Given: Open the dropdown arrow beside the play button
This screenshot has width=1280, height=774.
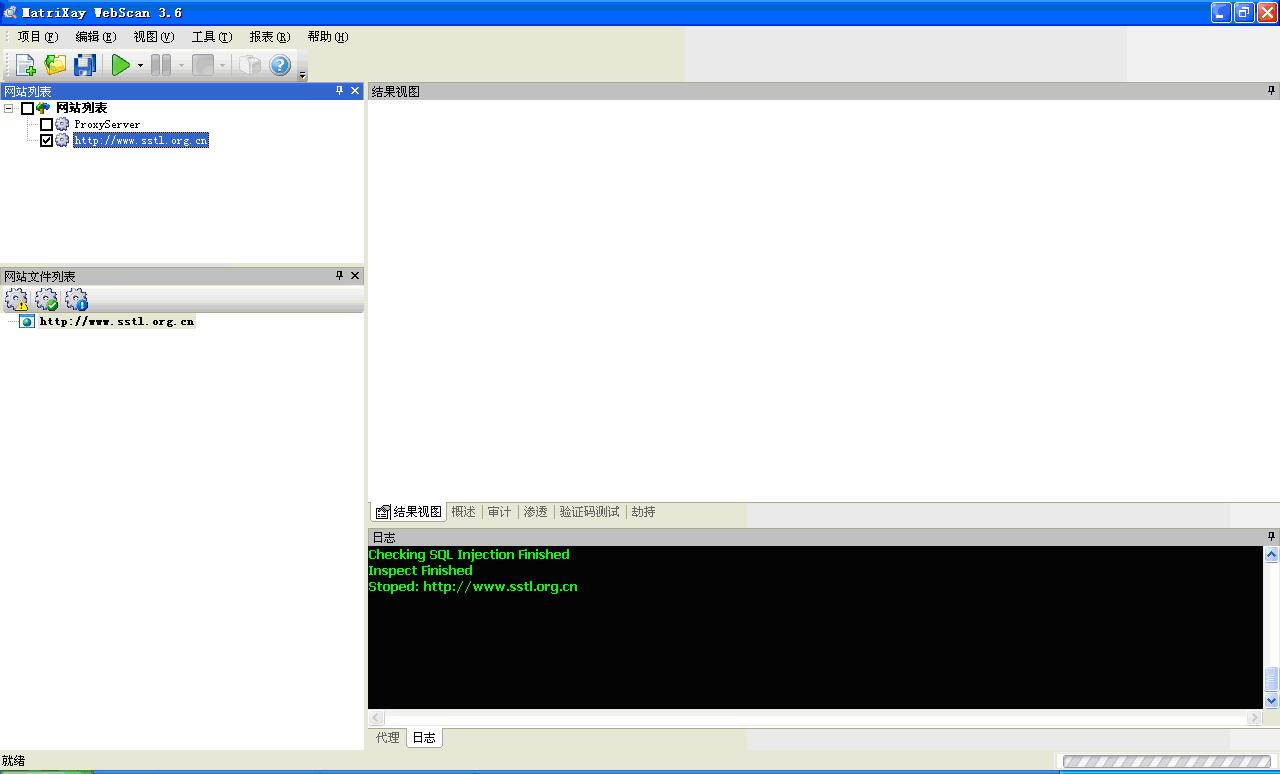Looking at the screenshot, I should [140, 65].
